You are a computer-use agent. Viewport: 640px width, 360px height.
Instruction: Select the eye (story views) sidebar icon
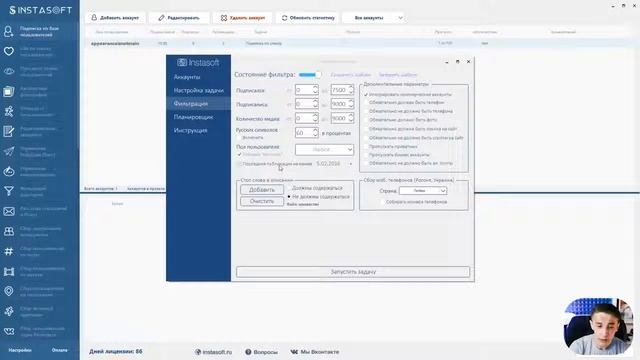tap(9, 71)
